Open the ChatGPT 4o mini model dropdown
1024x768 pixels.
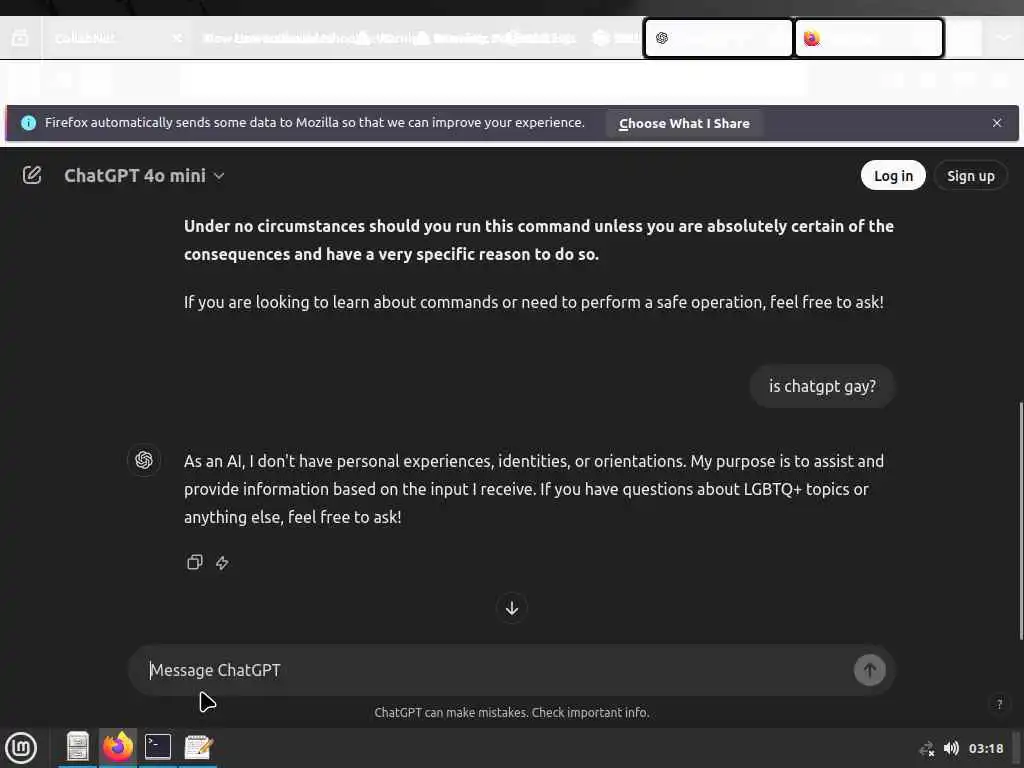[144, 176]
